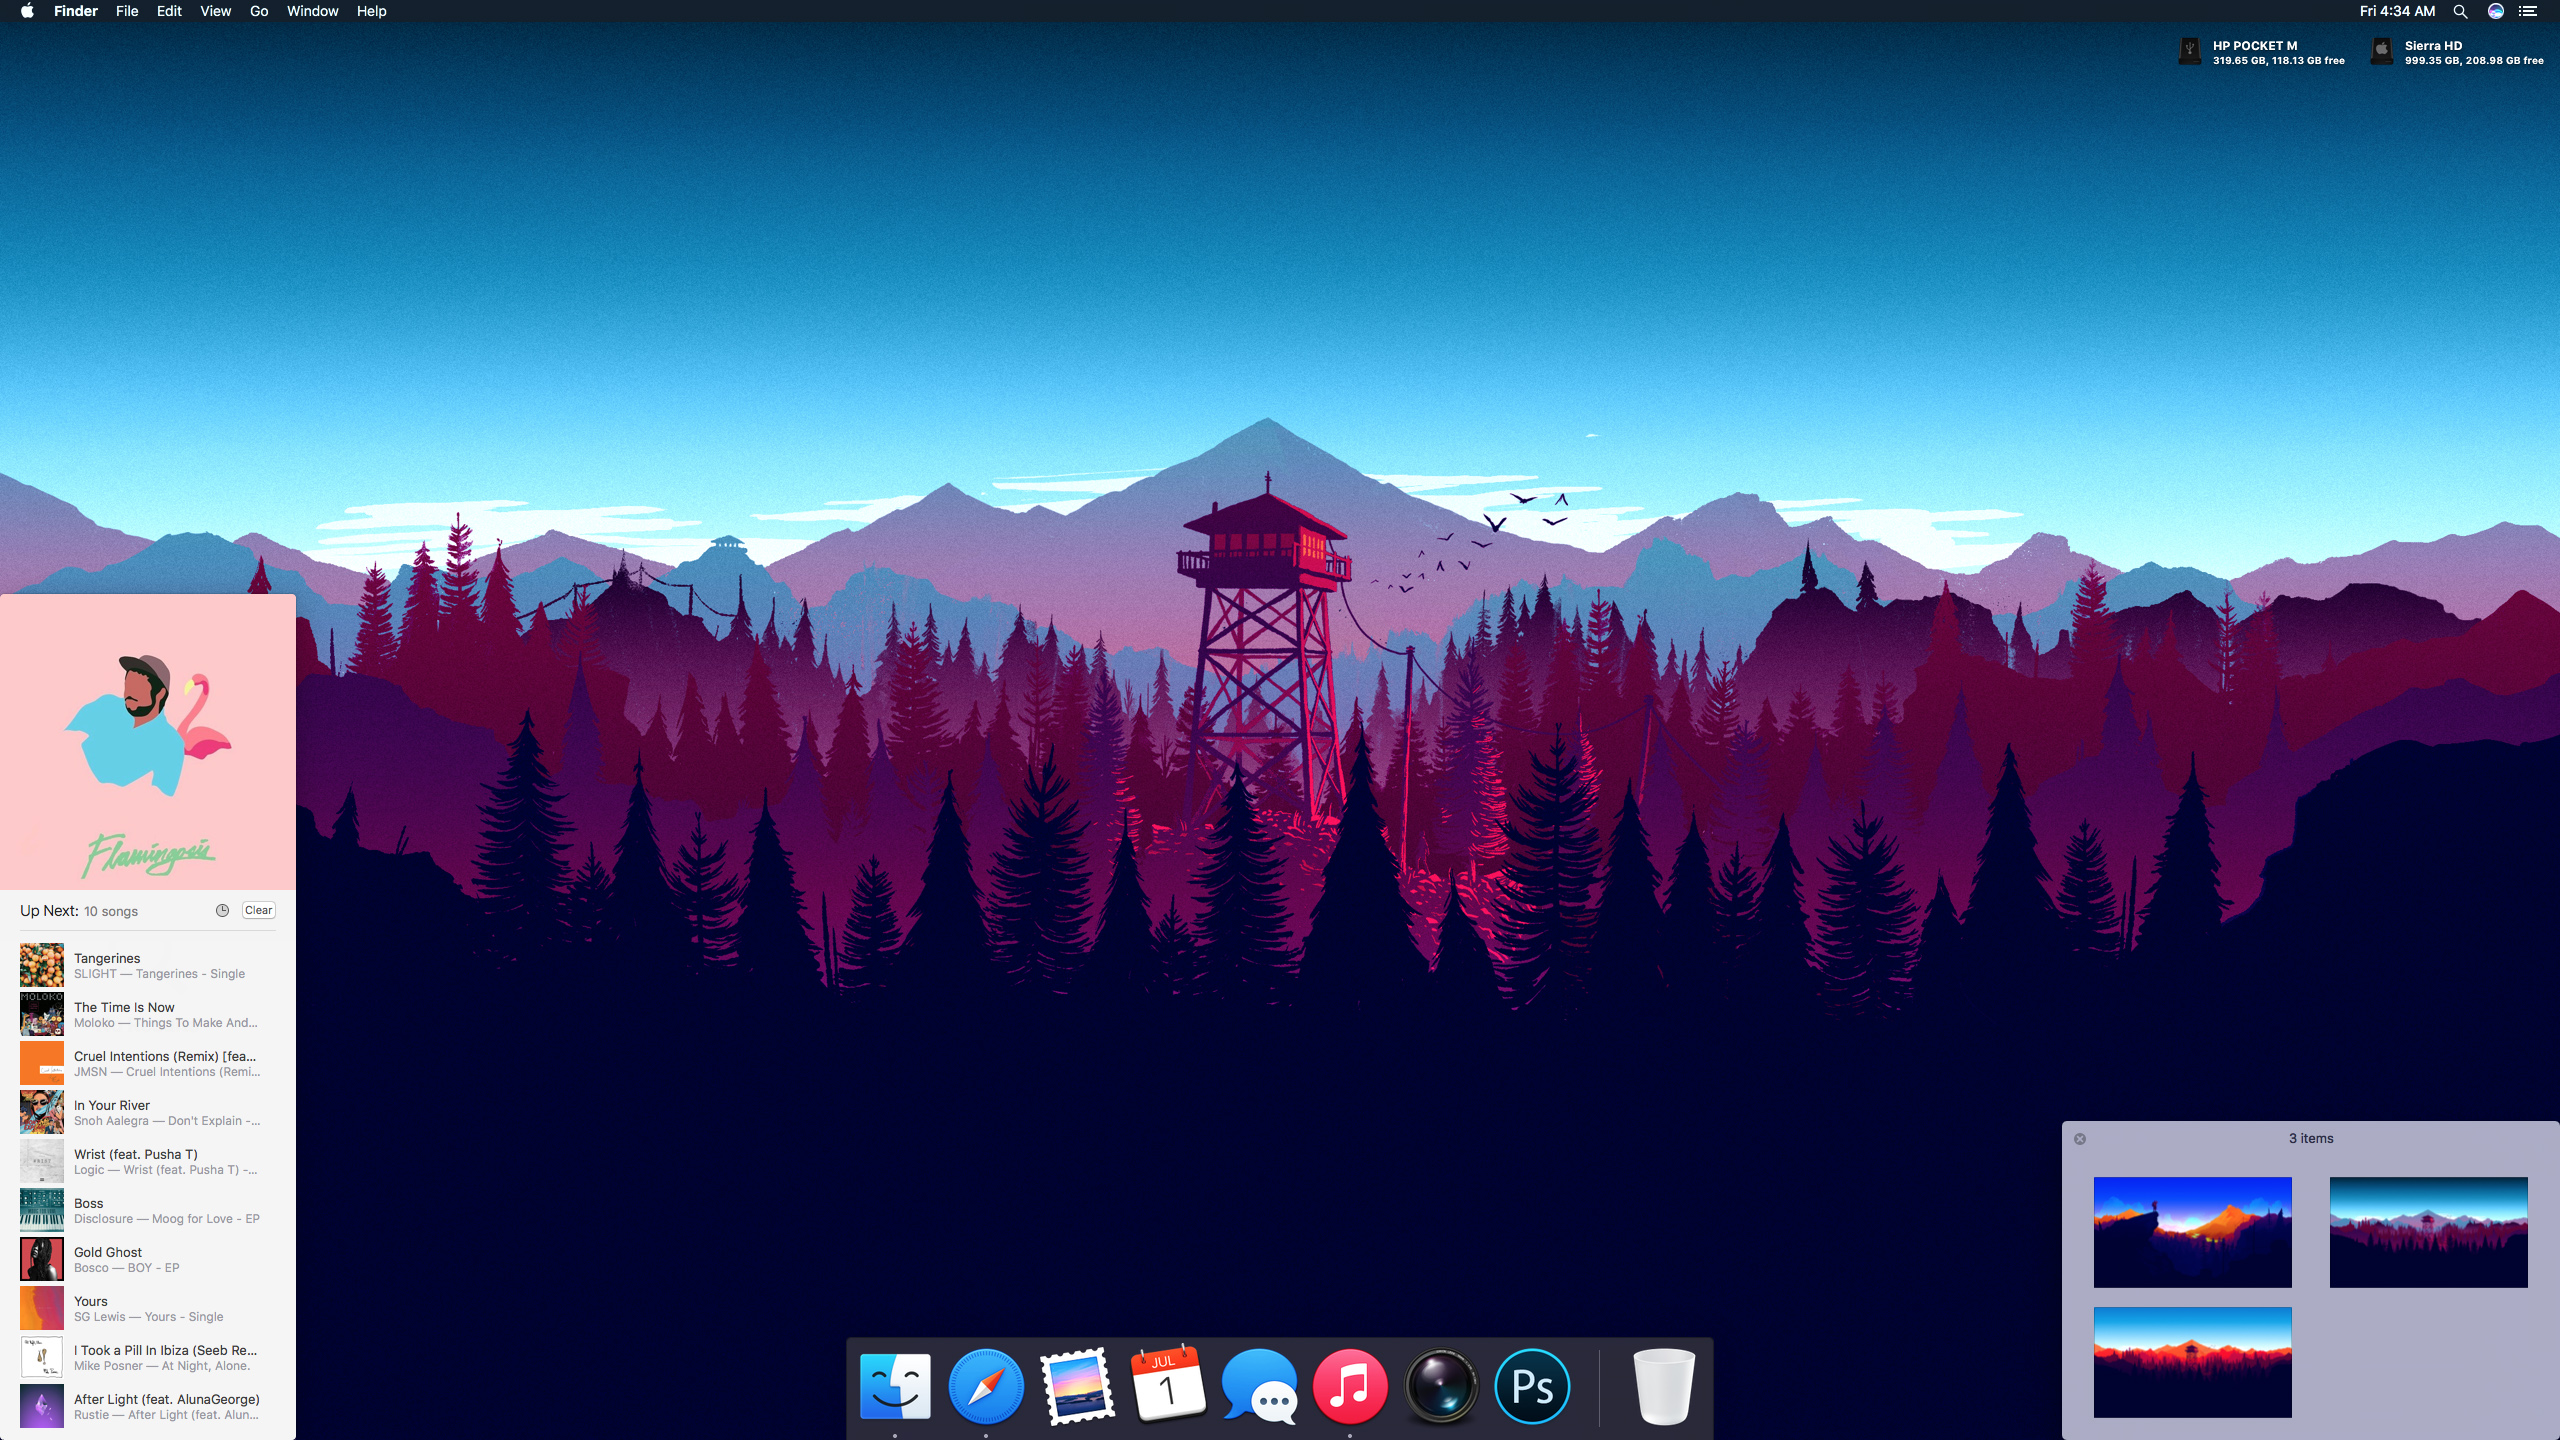Open the Trash in dock
This screenshot has width=2560, height=1440.
(x=1664, y=1386)
